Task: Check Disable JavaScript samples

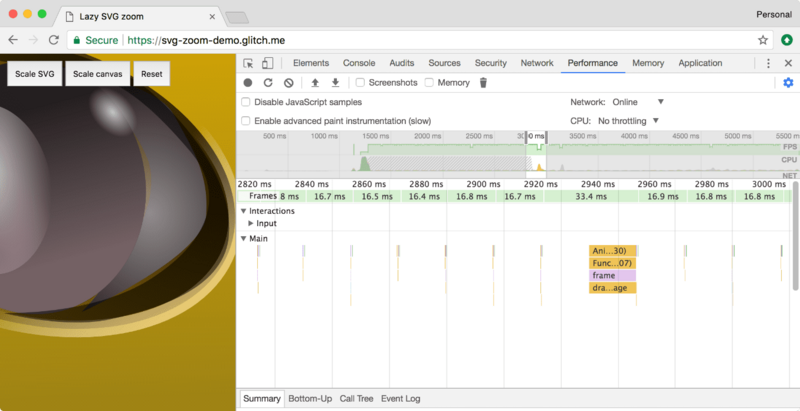Action: (246, 102)
